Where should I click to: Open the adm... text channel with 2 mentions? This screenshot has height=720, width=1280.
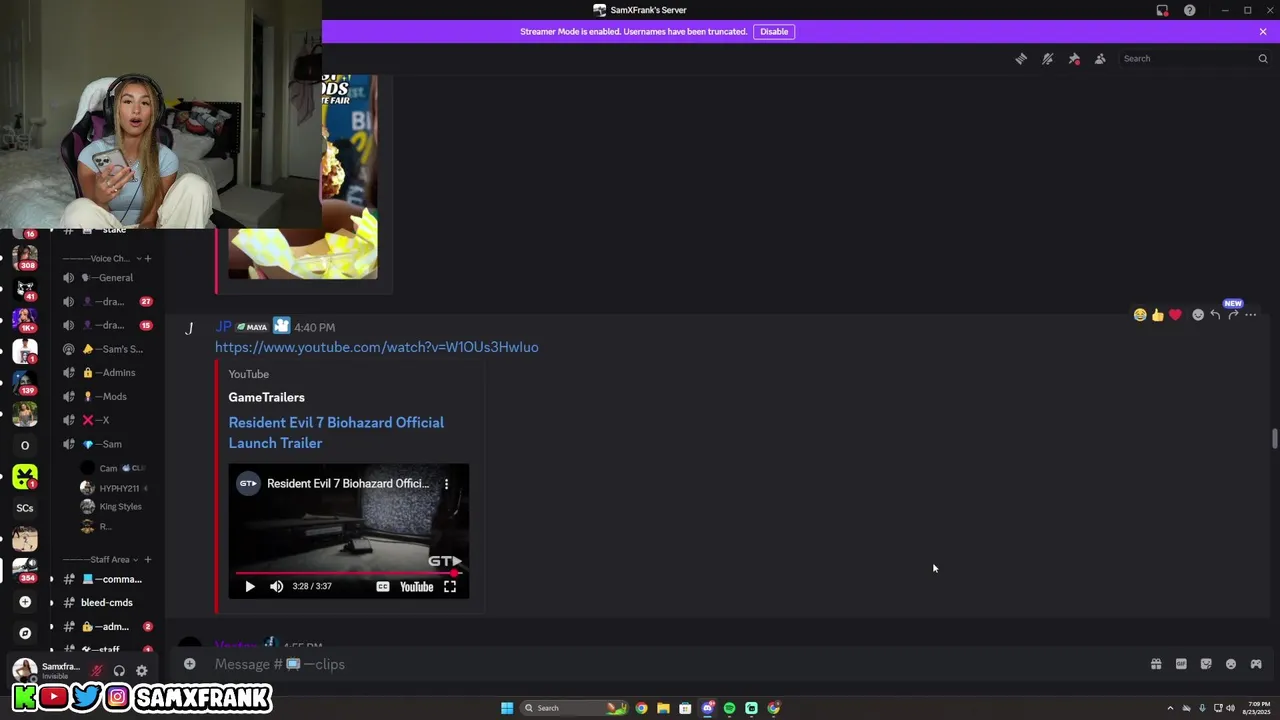pyautogui.click(x=107, y=627)
